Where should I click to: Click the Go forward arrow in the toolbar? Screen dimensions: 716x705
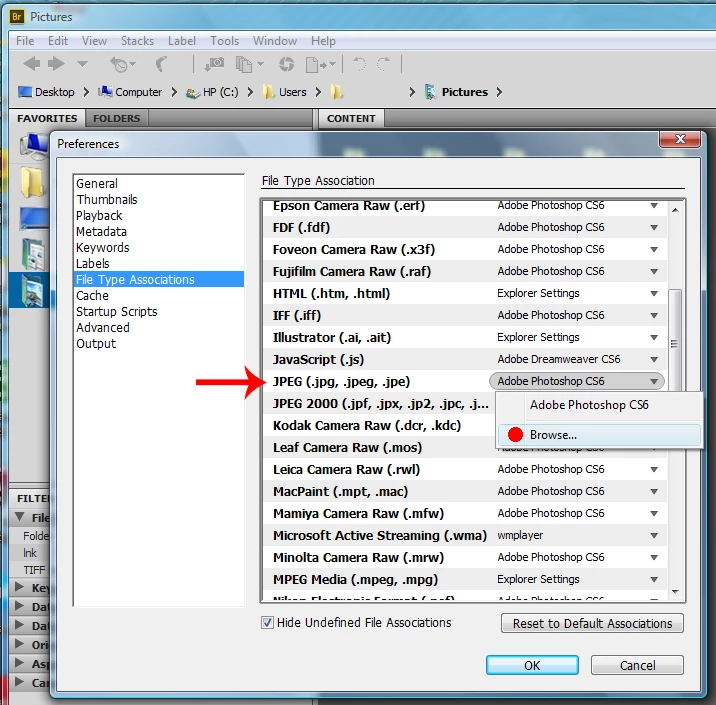tap(56, 63)
